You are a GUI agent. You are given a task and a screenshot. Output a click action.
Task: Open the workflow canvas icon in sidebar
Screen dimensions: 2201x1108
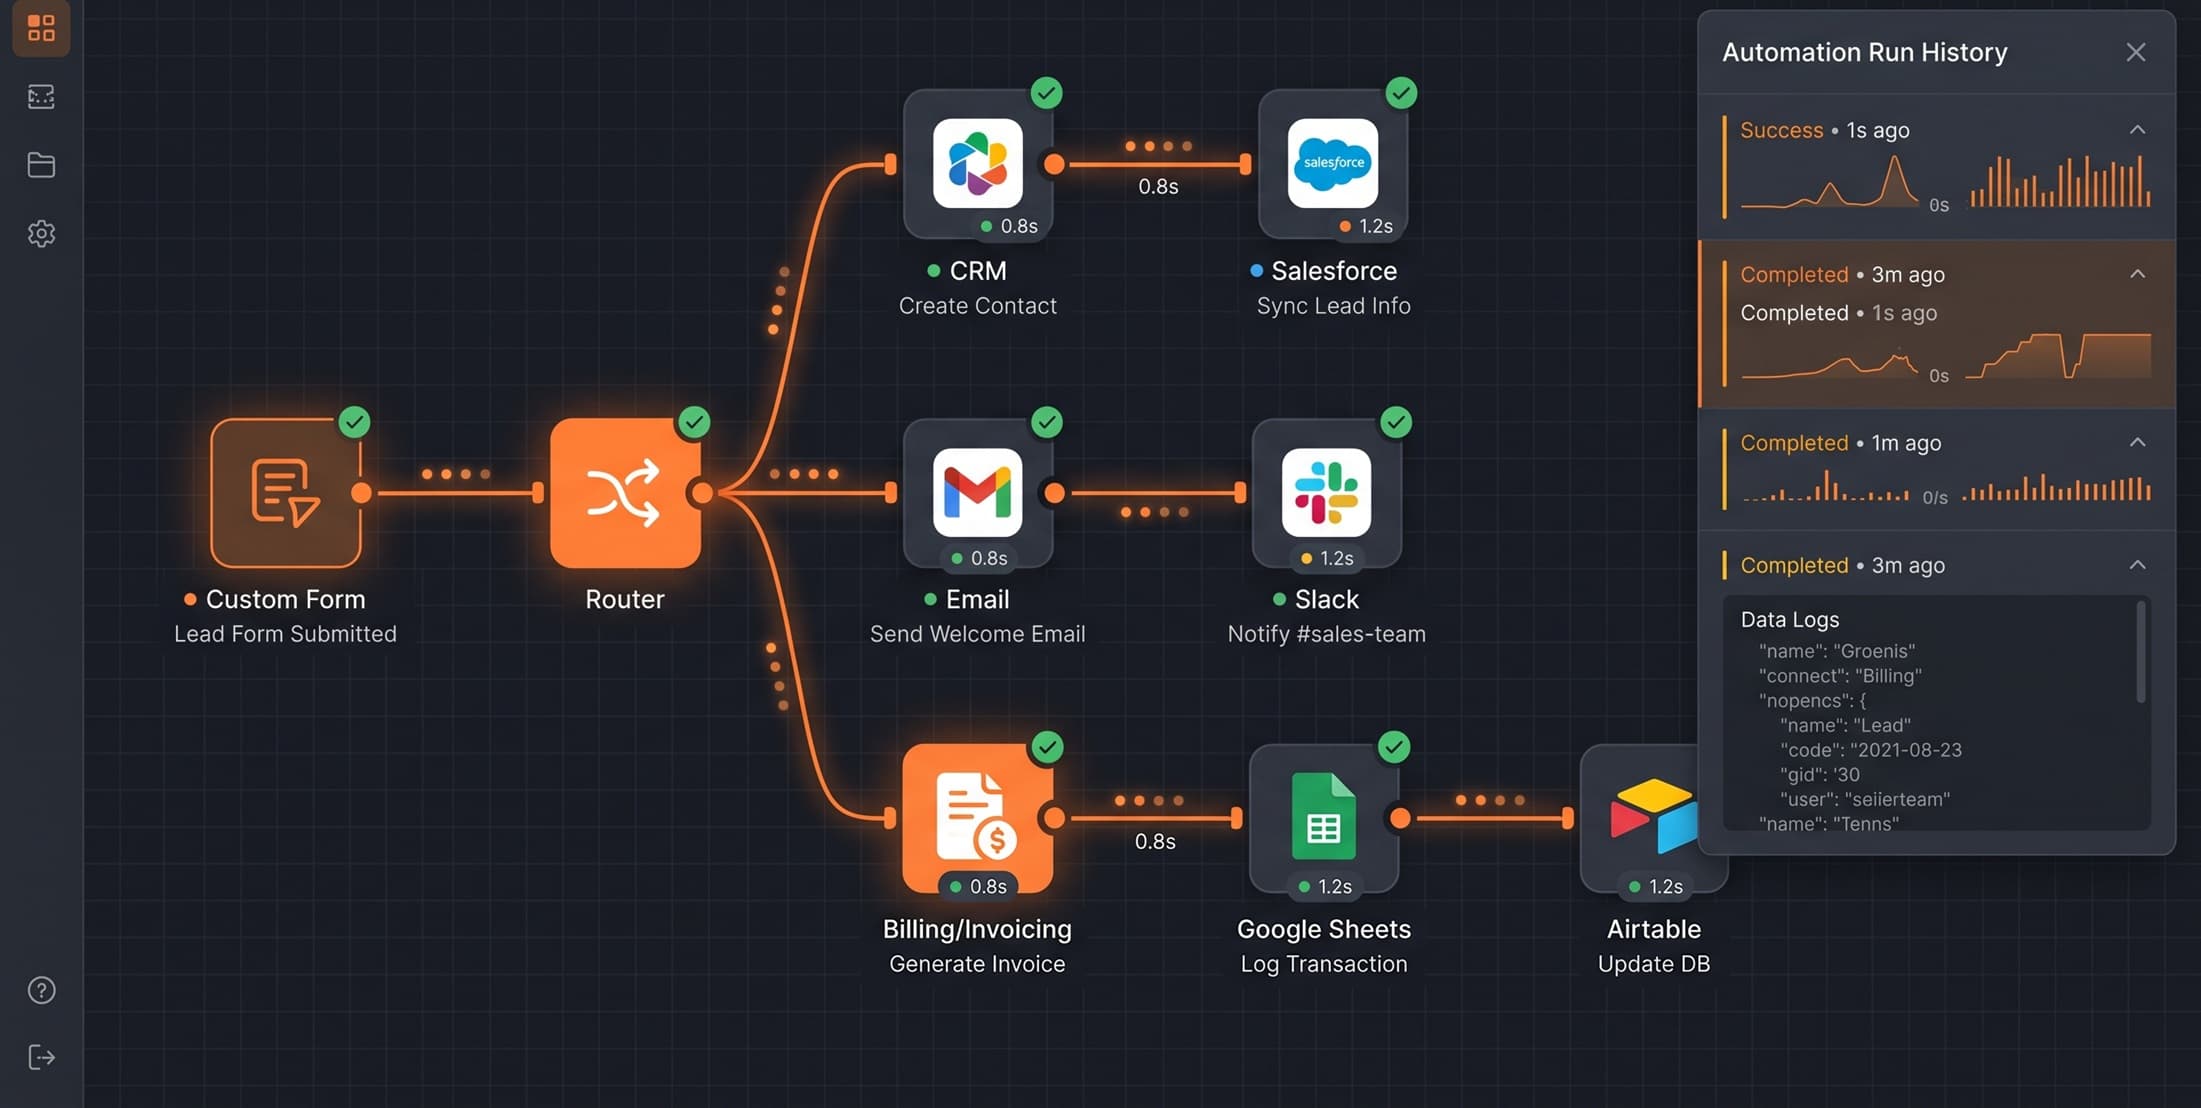pyautogui.click(x=41, y=97)
